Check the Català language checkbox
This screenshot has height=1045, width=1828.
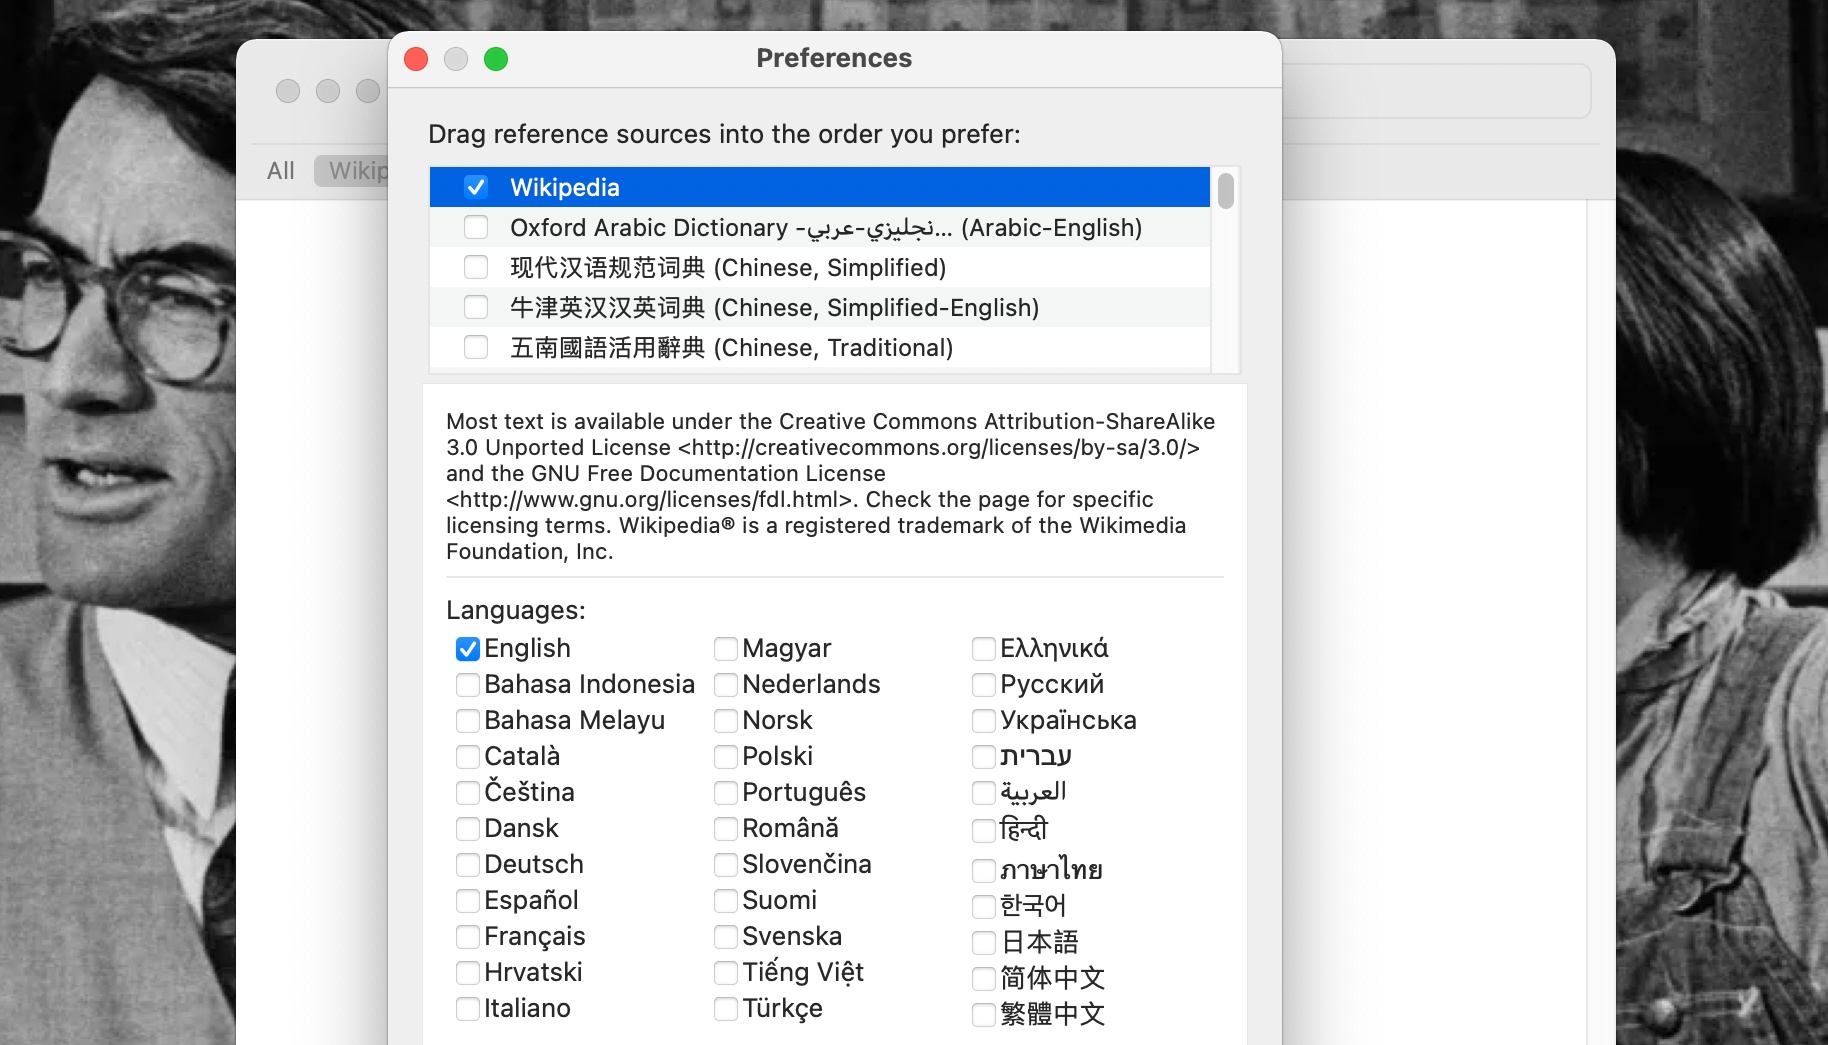(x=468, y=757)
